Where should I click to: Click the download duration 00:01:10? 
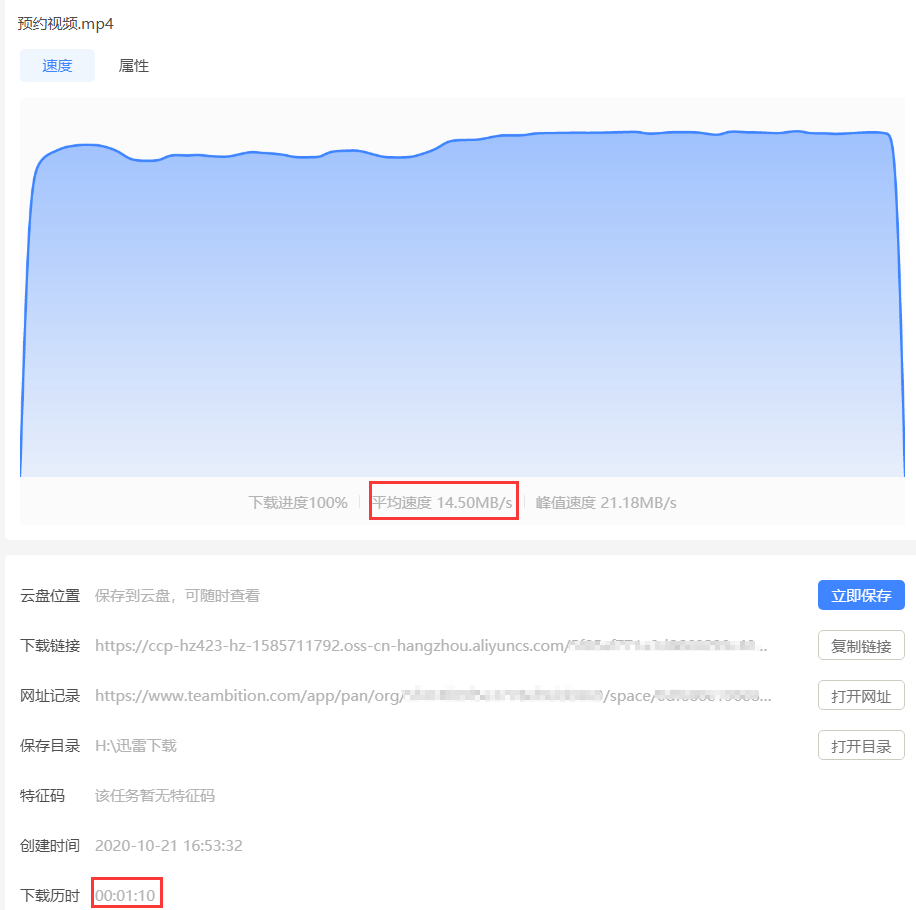126,896
